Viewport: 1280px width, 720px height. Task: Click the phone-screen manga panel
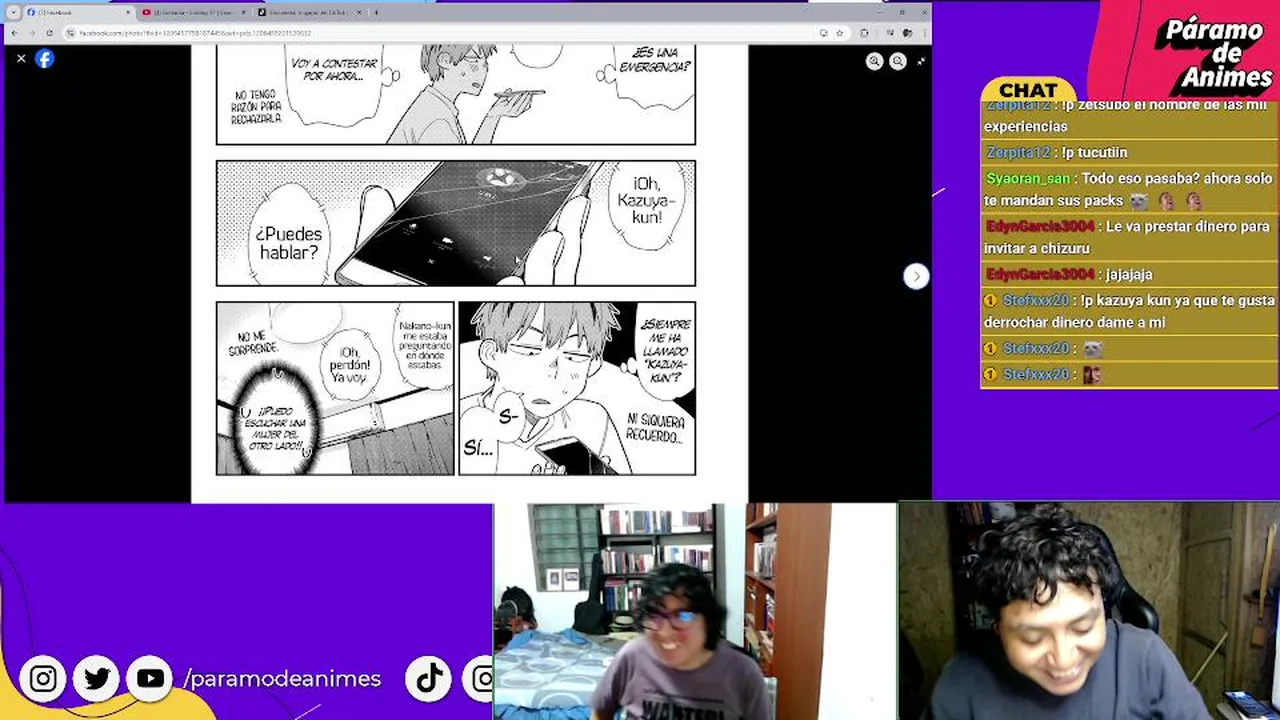coord(455,224)
